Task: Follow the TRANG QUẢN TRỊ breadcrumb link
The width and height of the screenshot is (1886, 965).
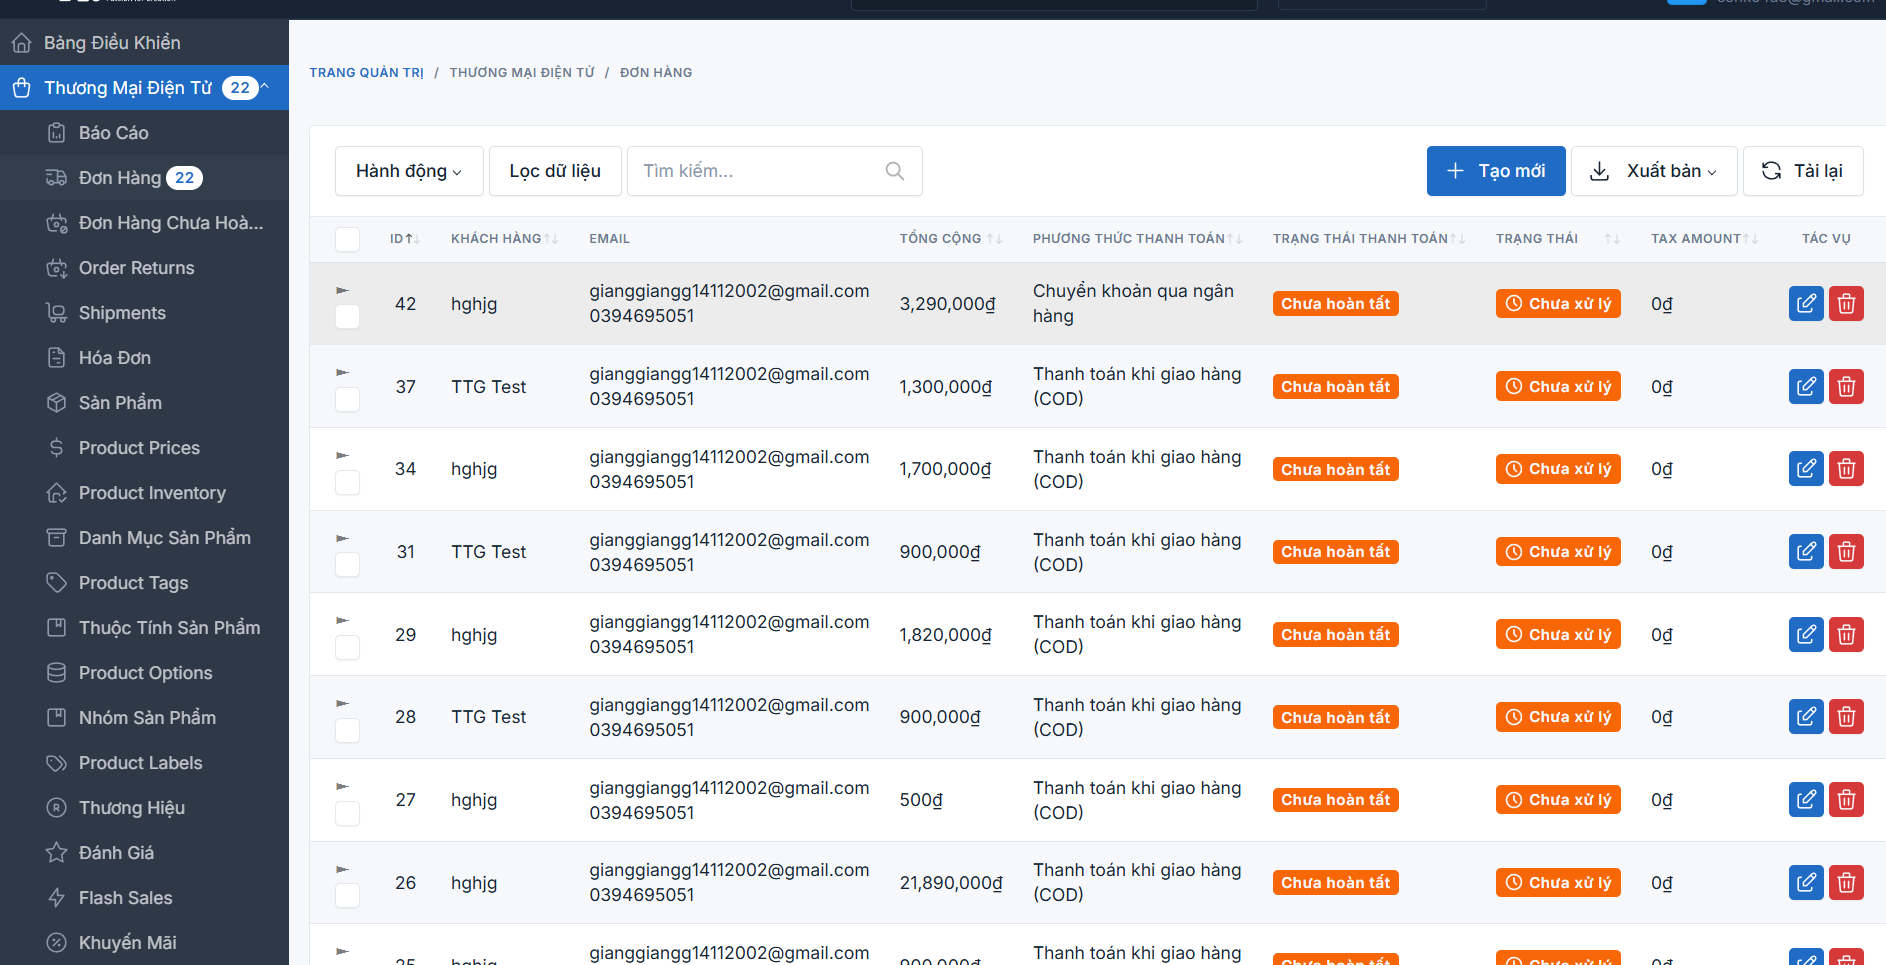Action: click(x=366, y=73)
